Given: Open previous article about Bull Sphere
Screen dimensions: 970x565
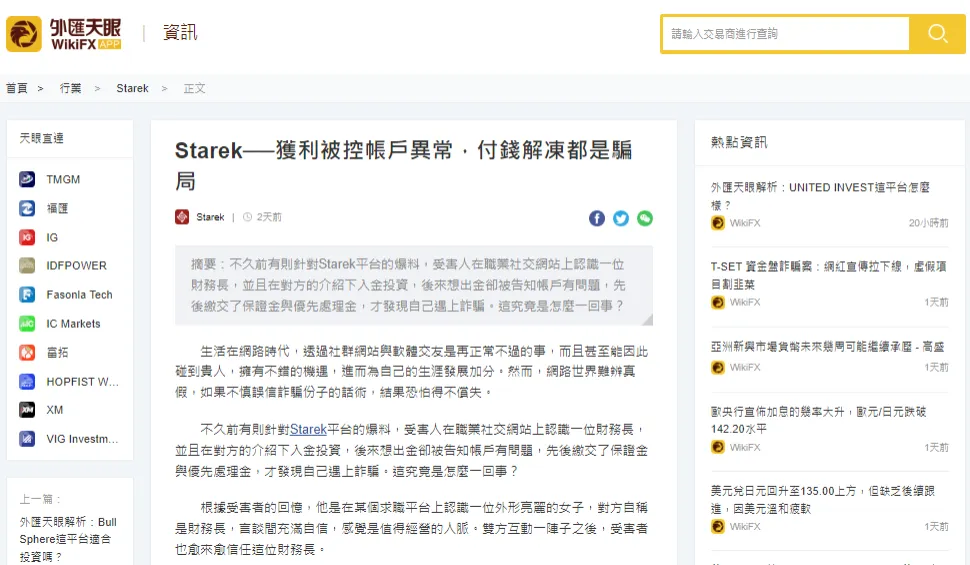Looking at the screenshot, I should tap(68, 539).
